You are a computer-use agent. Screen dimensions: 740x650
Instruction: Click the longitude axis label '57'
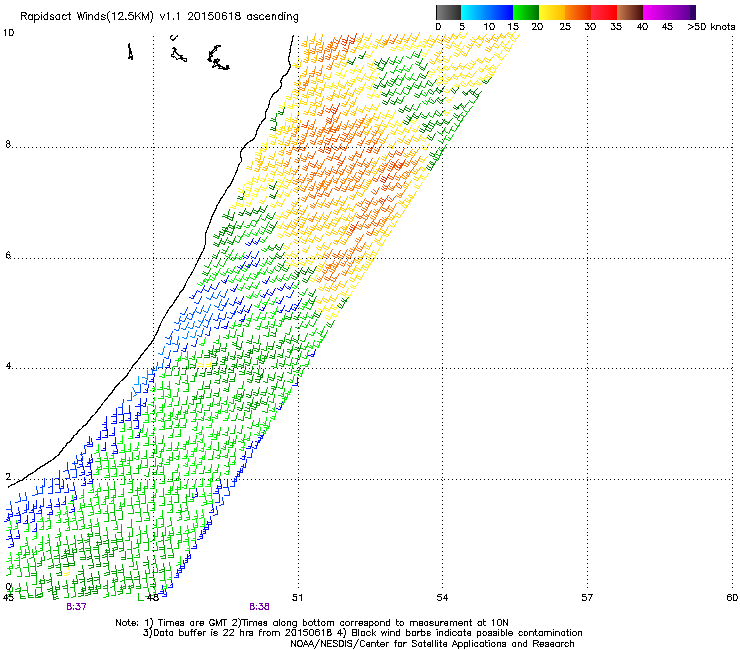(587, 598)
